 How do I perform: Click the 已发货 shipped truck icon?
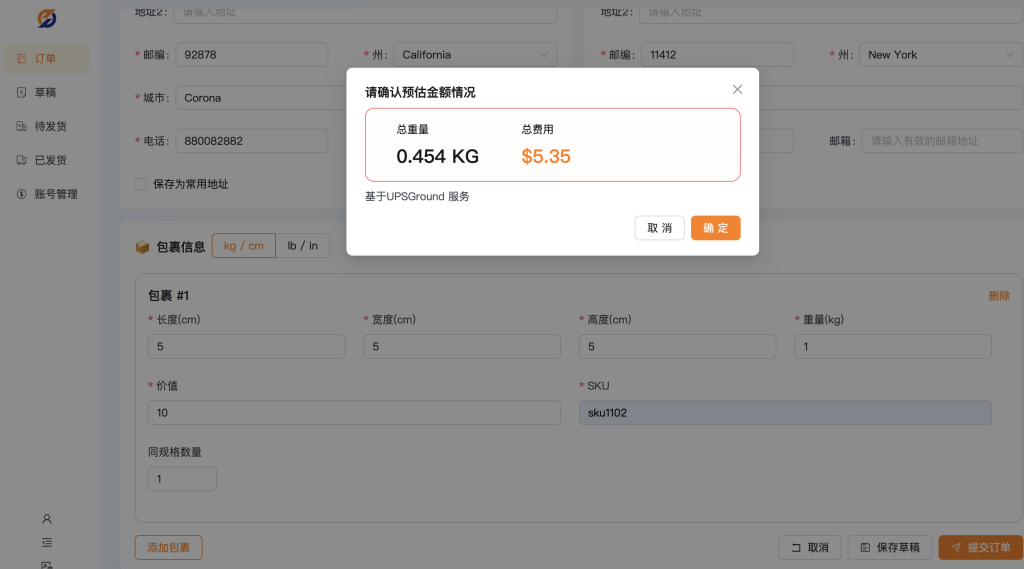(22, 160)
